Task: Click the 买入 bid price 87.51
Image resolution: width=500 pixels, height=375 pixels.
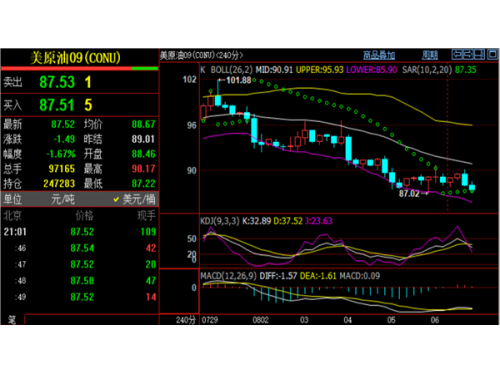Action: (x=57, y=105)
